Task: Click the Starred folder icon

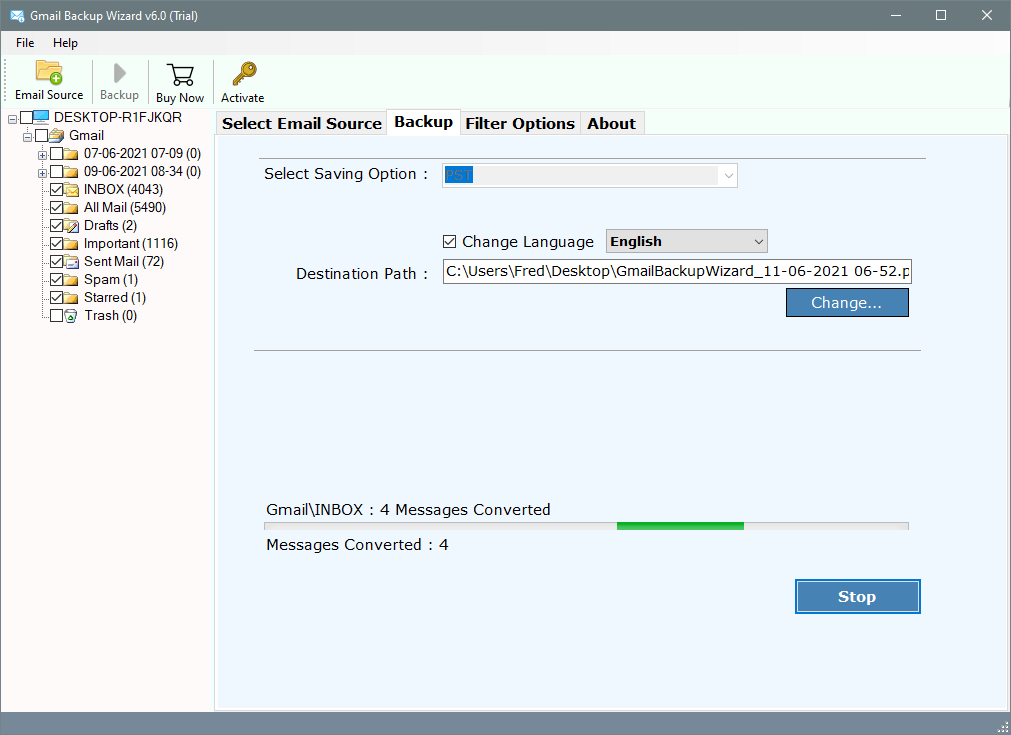Action: click(71, 298)
